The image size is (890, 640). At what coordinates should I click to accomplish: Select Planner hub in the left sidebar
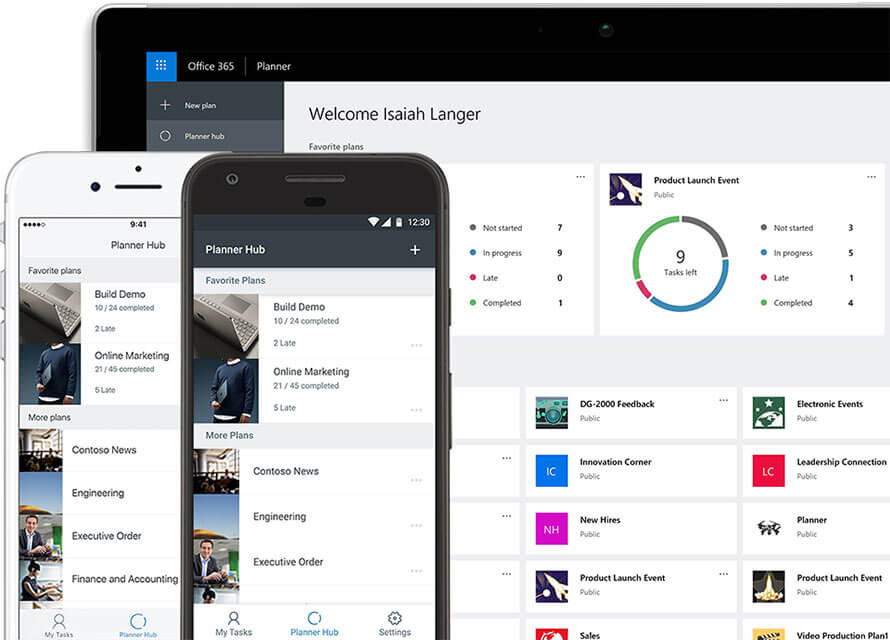point(204,136)
